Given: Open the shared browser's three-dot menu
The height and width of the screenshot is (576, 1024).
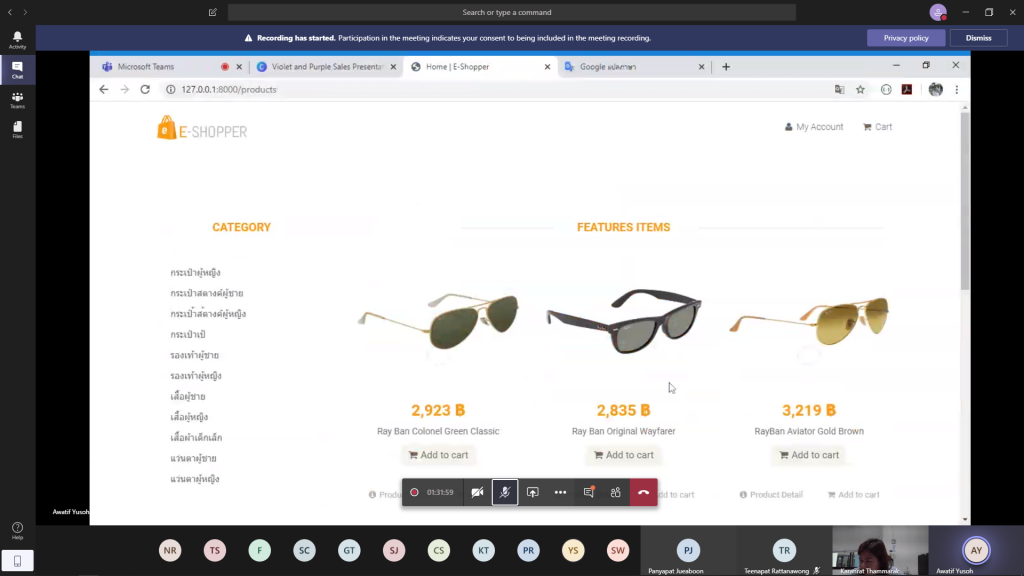Looking at the screenshot, I should [957, 89].
